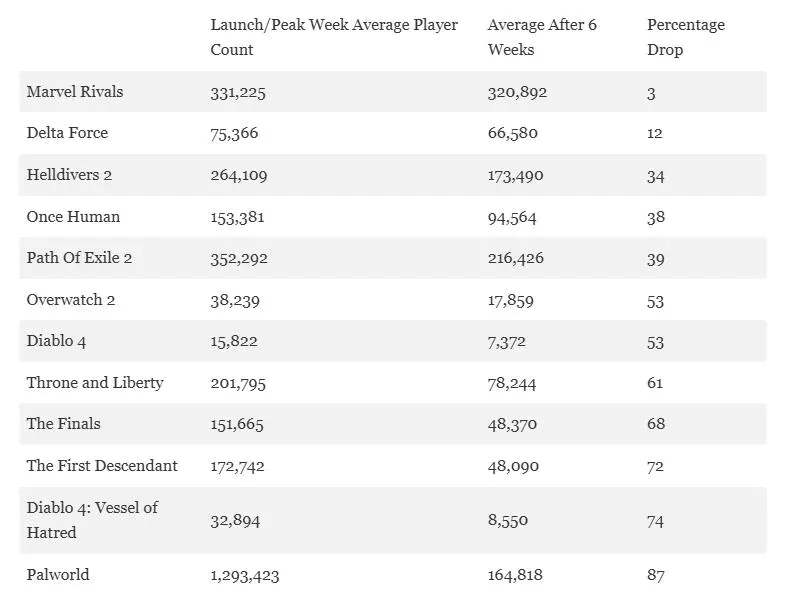Image resolution: width=785 pixels, height=612 pixels.
Task: Click the Palworld row name
Action: click(x=58, y=575)
